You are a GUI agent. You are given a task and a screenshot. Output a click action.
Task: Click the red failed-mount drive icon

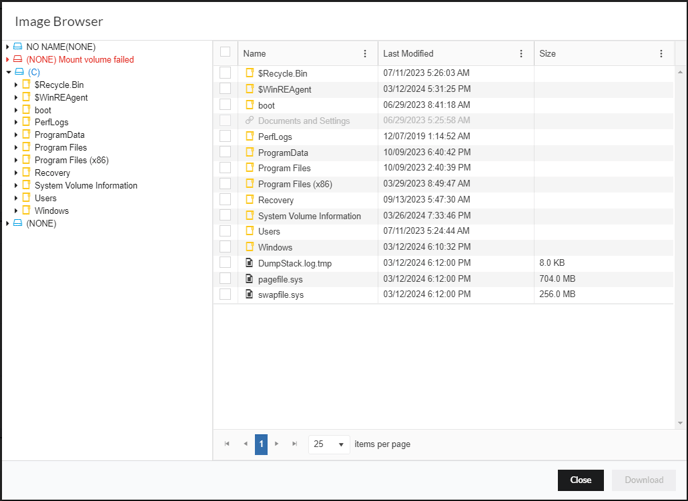coord(18,59)
